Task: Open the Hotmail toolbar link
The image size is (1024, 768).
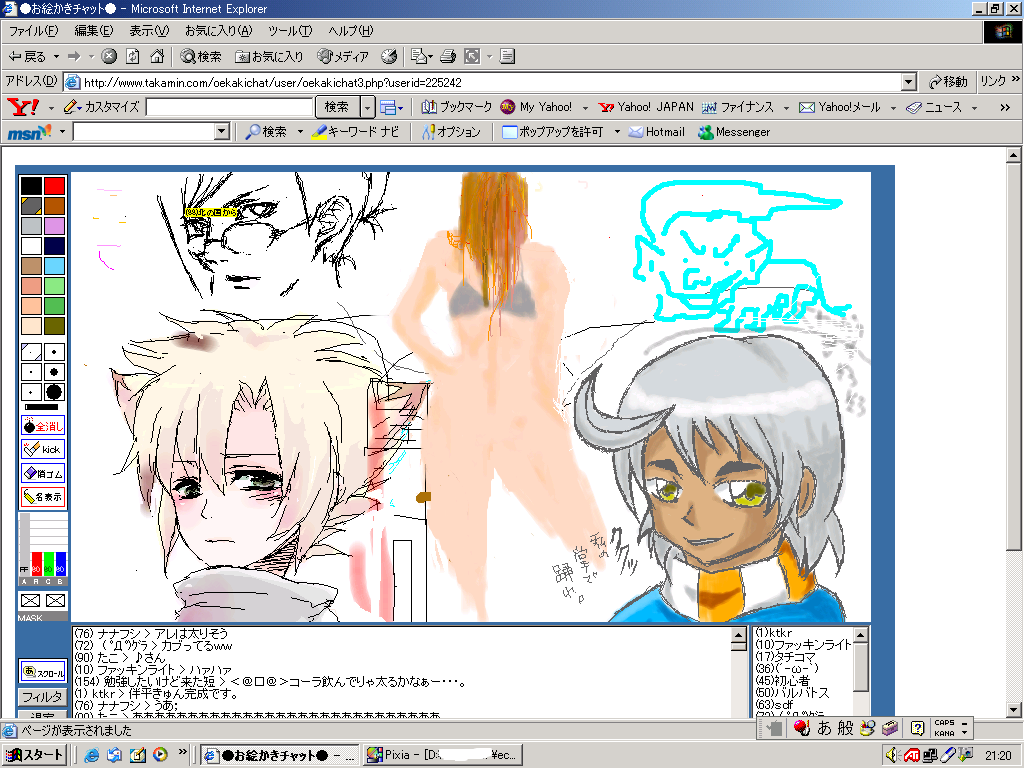Action: pos(656,132)
